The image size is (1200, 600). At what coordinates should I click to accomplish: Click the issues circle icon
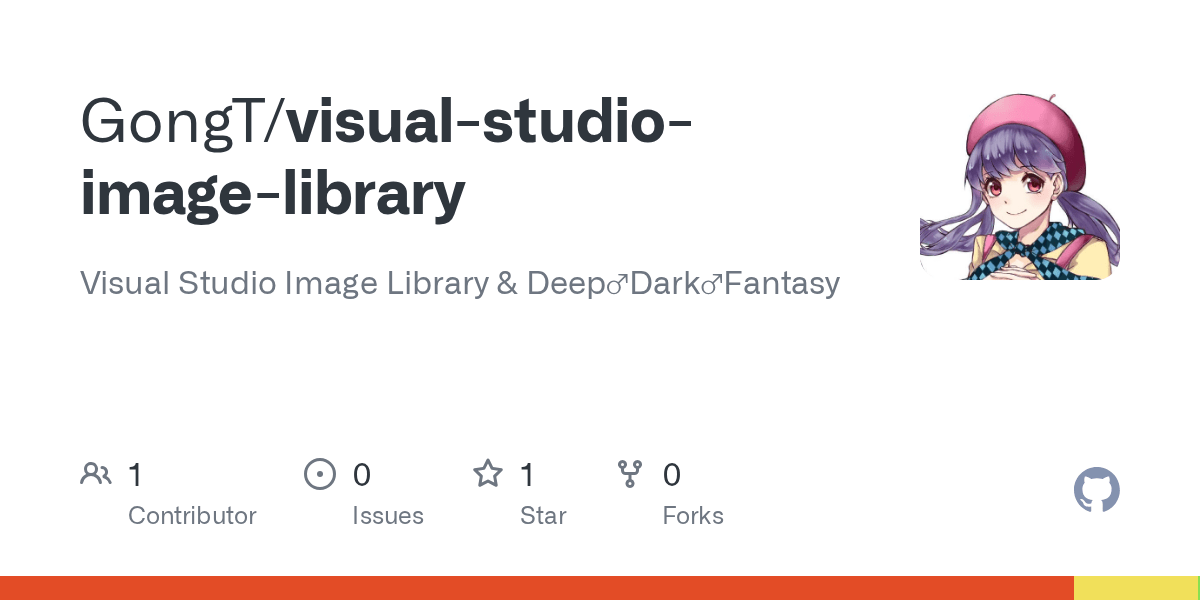coord(320,474)
